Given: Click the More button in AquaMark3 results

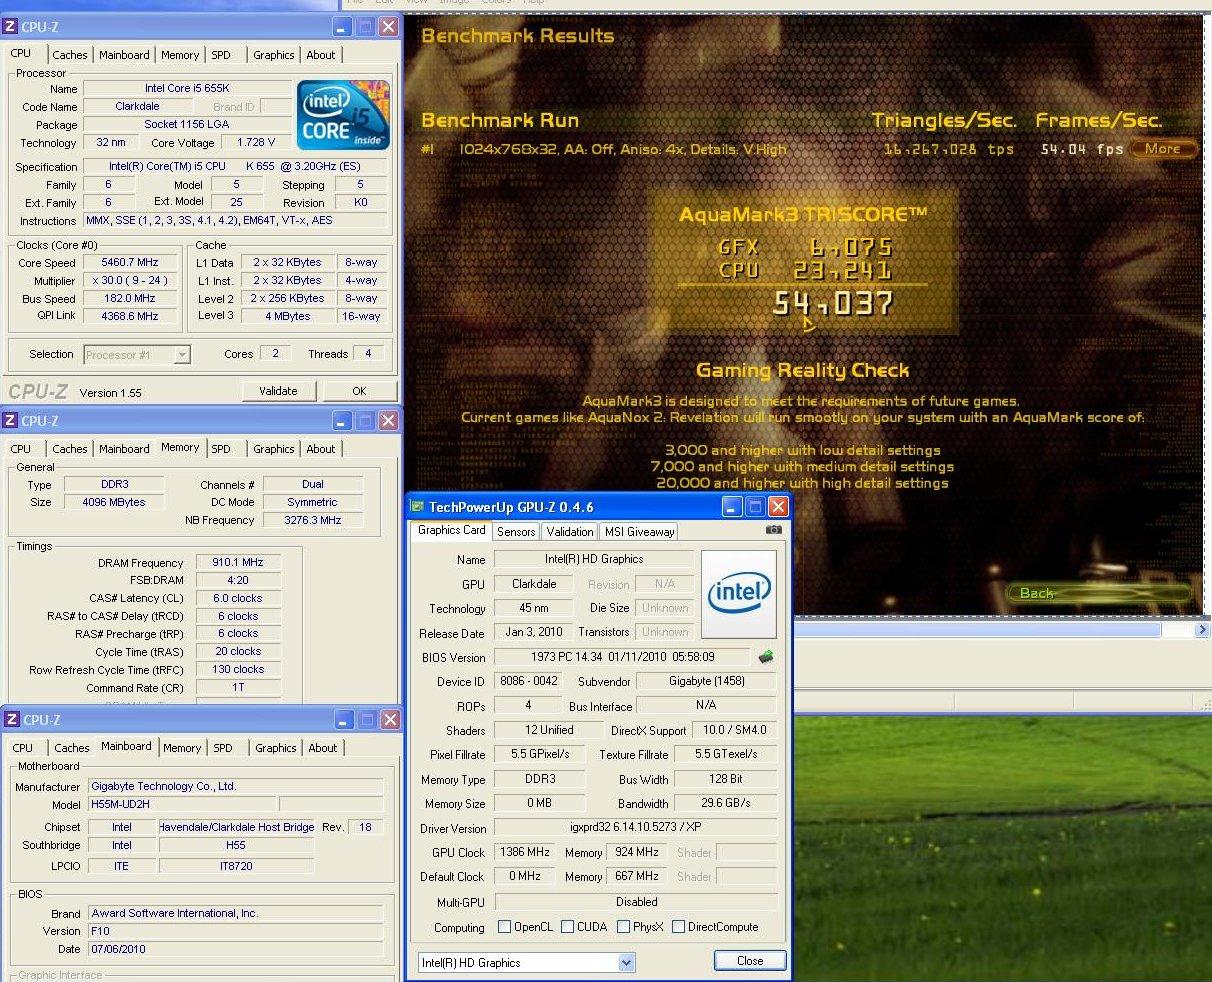Looking at the screenshot, I should click(x=1162, y=148).
